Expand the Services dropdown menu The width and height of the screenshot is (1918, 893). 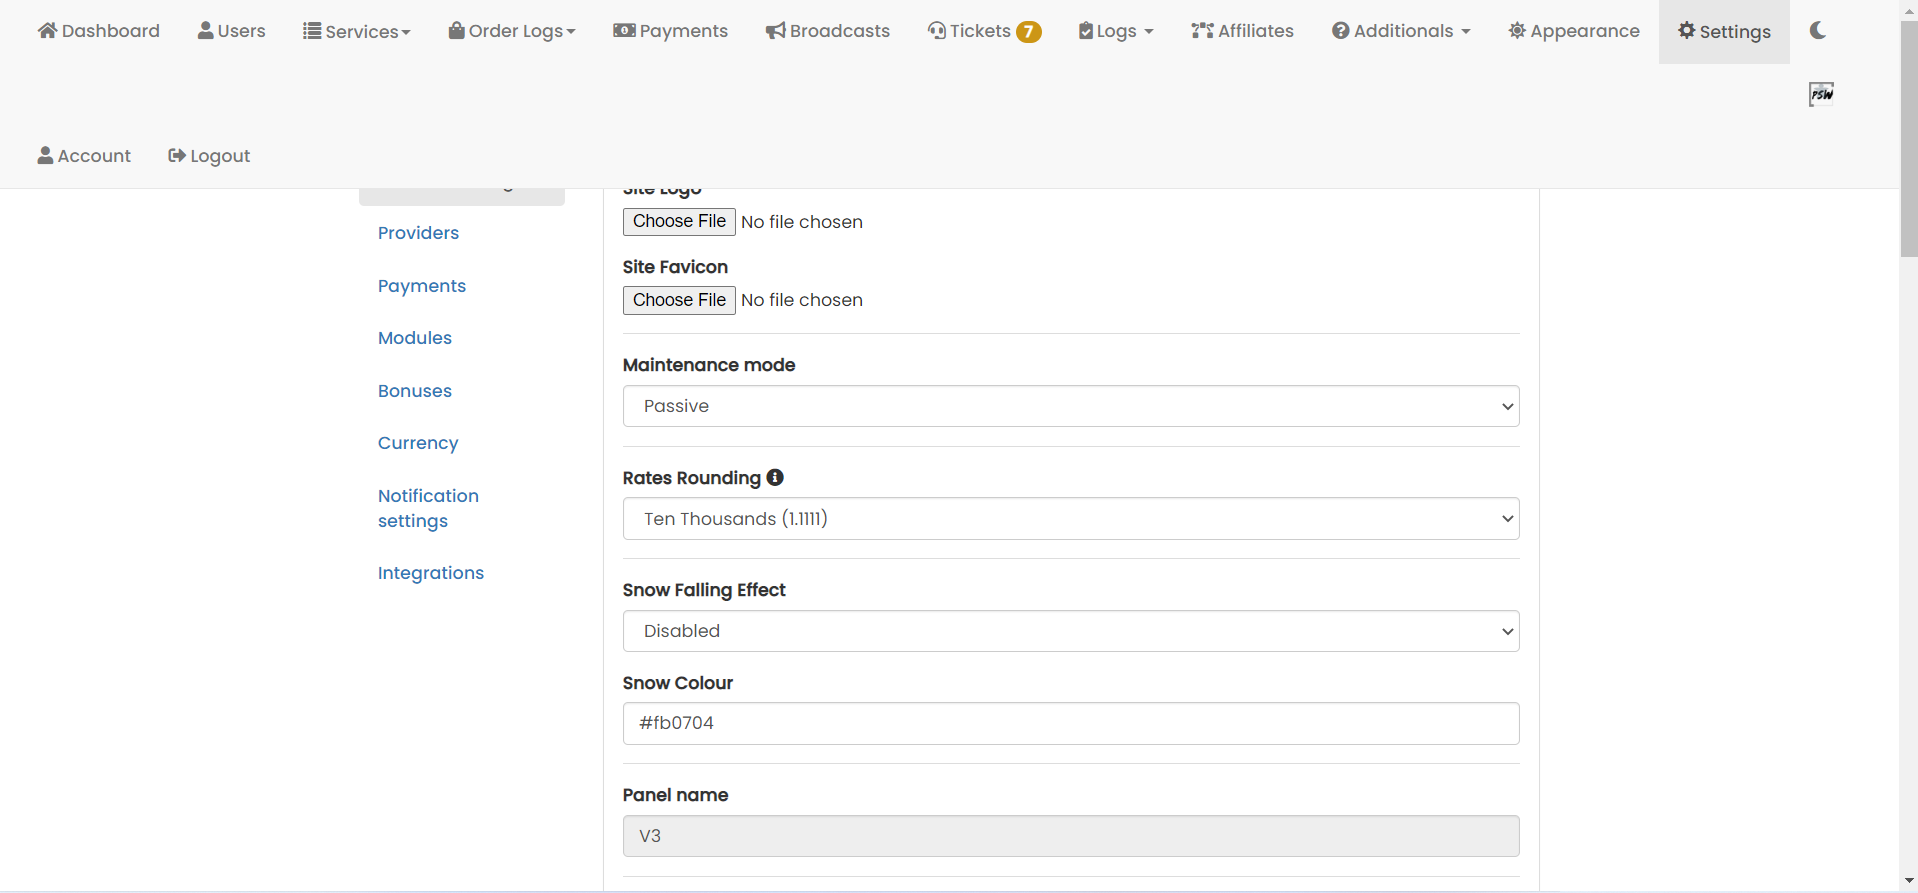click(x=356, y=31)
